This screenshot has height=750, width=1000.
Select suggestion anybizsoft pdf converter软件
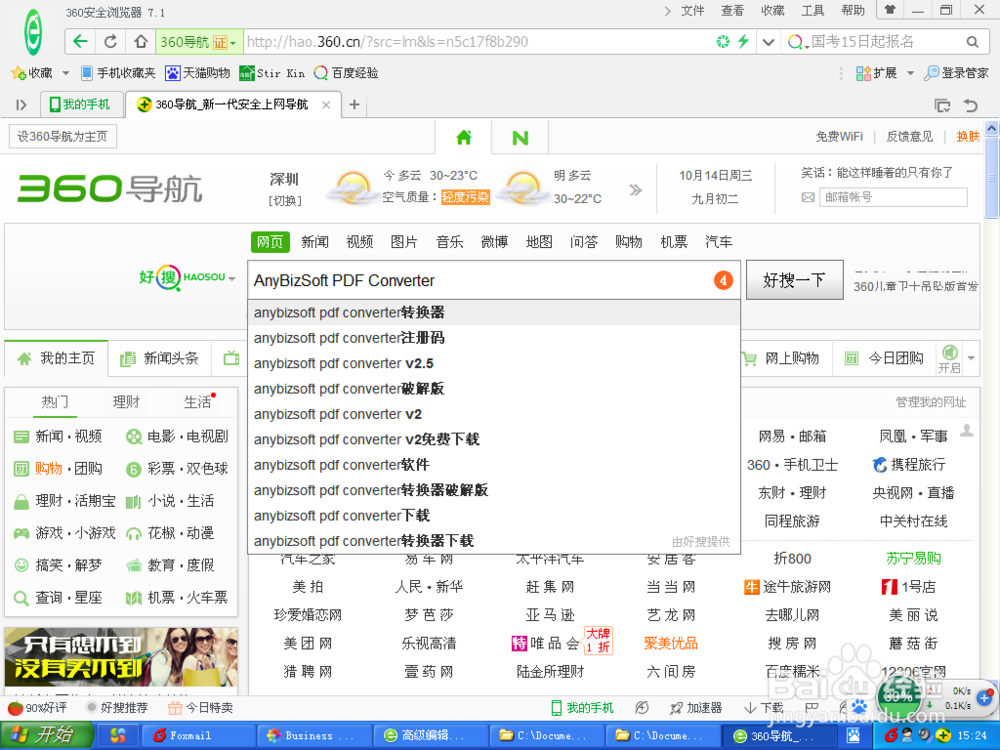(494, 465)
